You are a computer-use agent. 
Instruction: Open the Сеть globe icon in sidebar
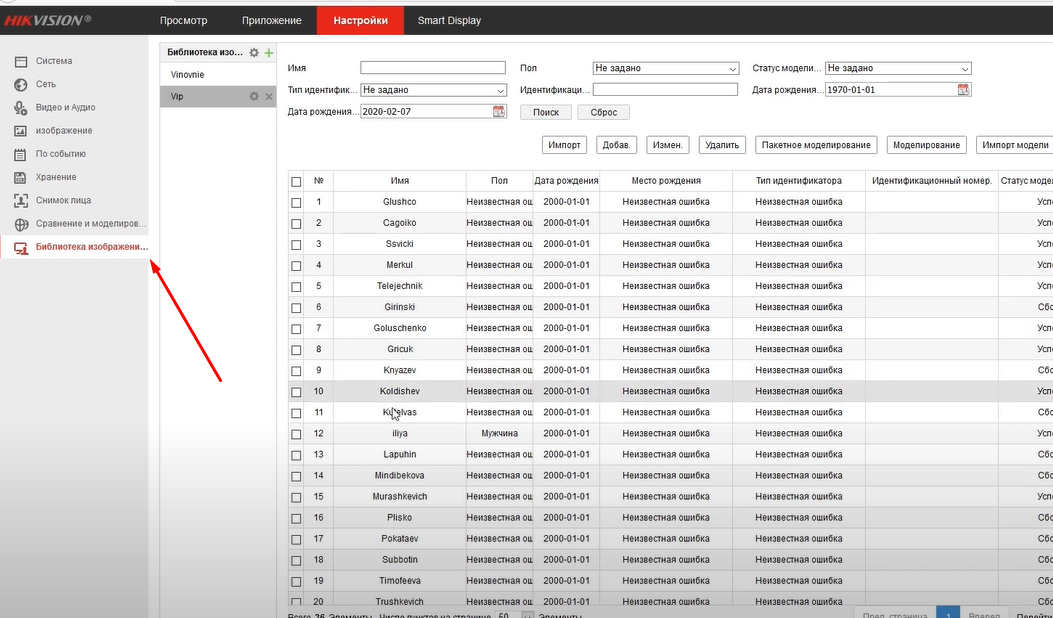[20, 85]
